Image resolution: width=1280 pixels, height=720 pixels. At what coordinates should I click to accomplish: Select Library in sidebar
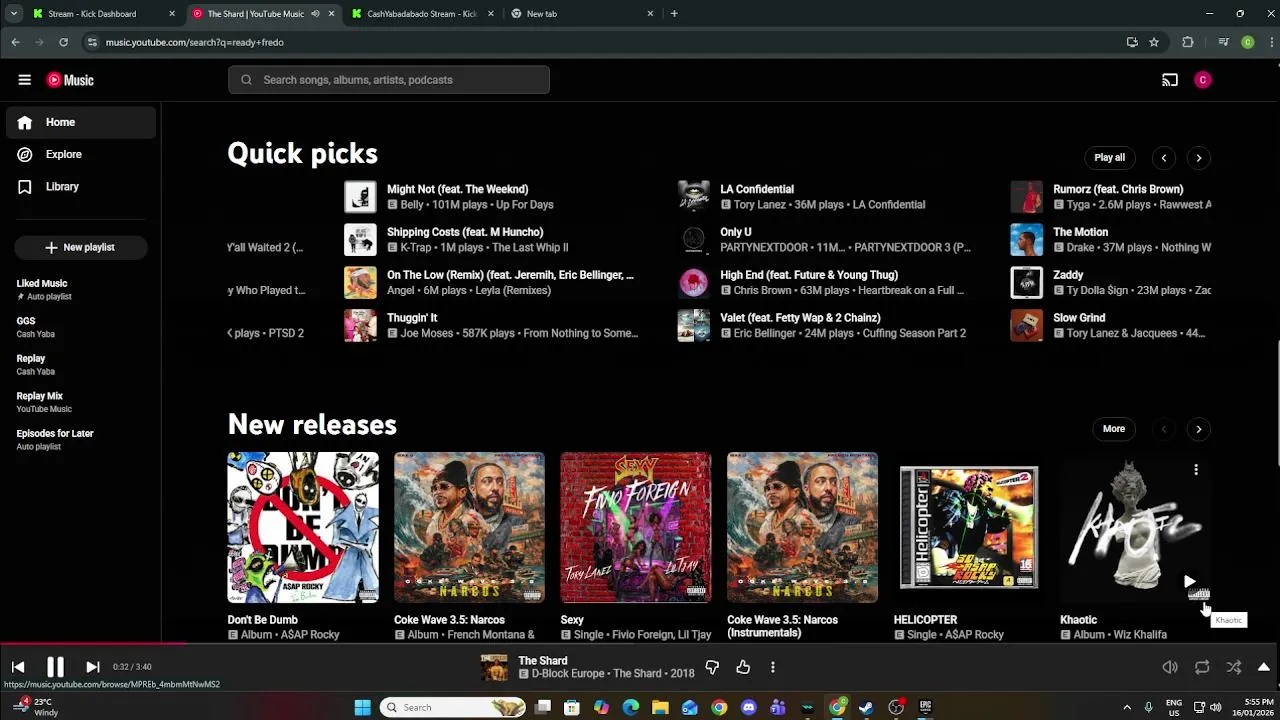pos(81,186)
